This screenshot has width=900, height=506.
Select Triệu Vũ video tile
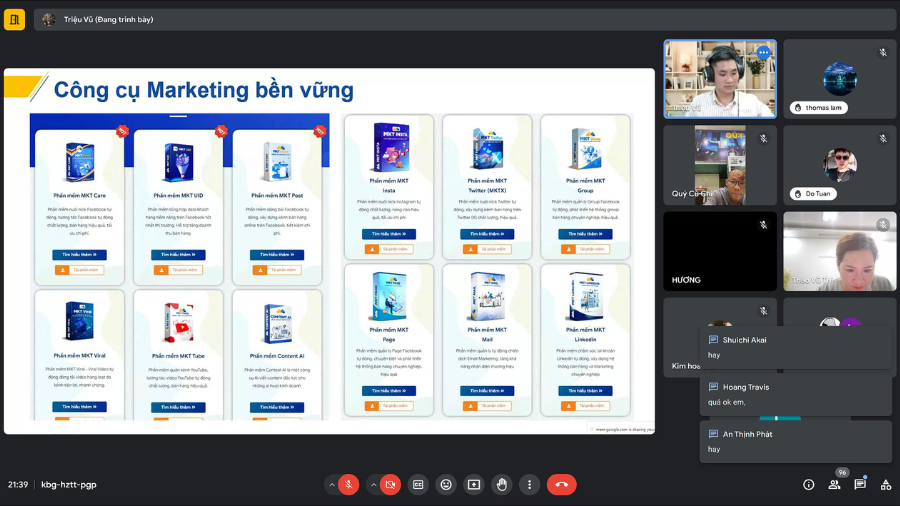720,79
